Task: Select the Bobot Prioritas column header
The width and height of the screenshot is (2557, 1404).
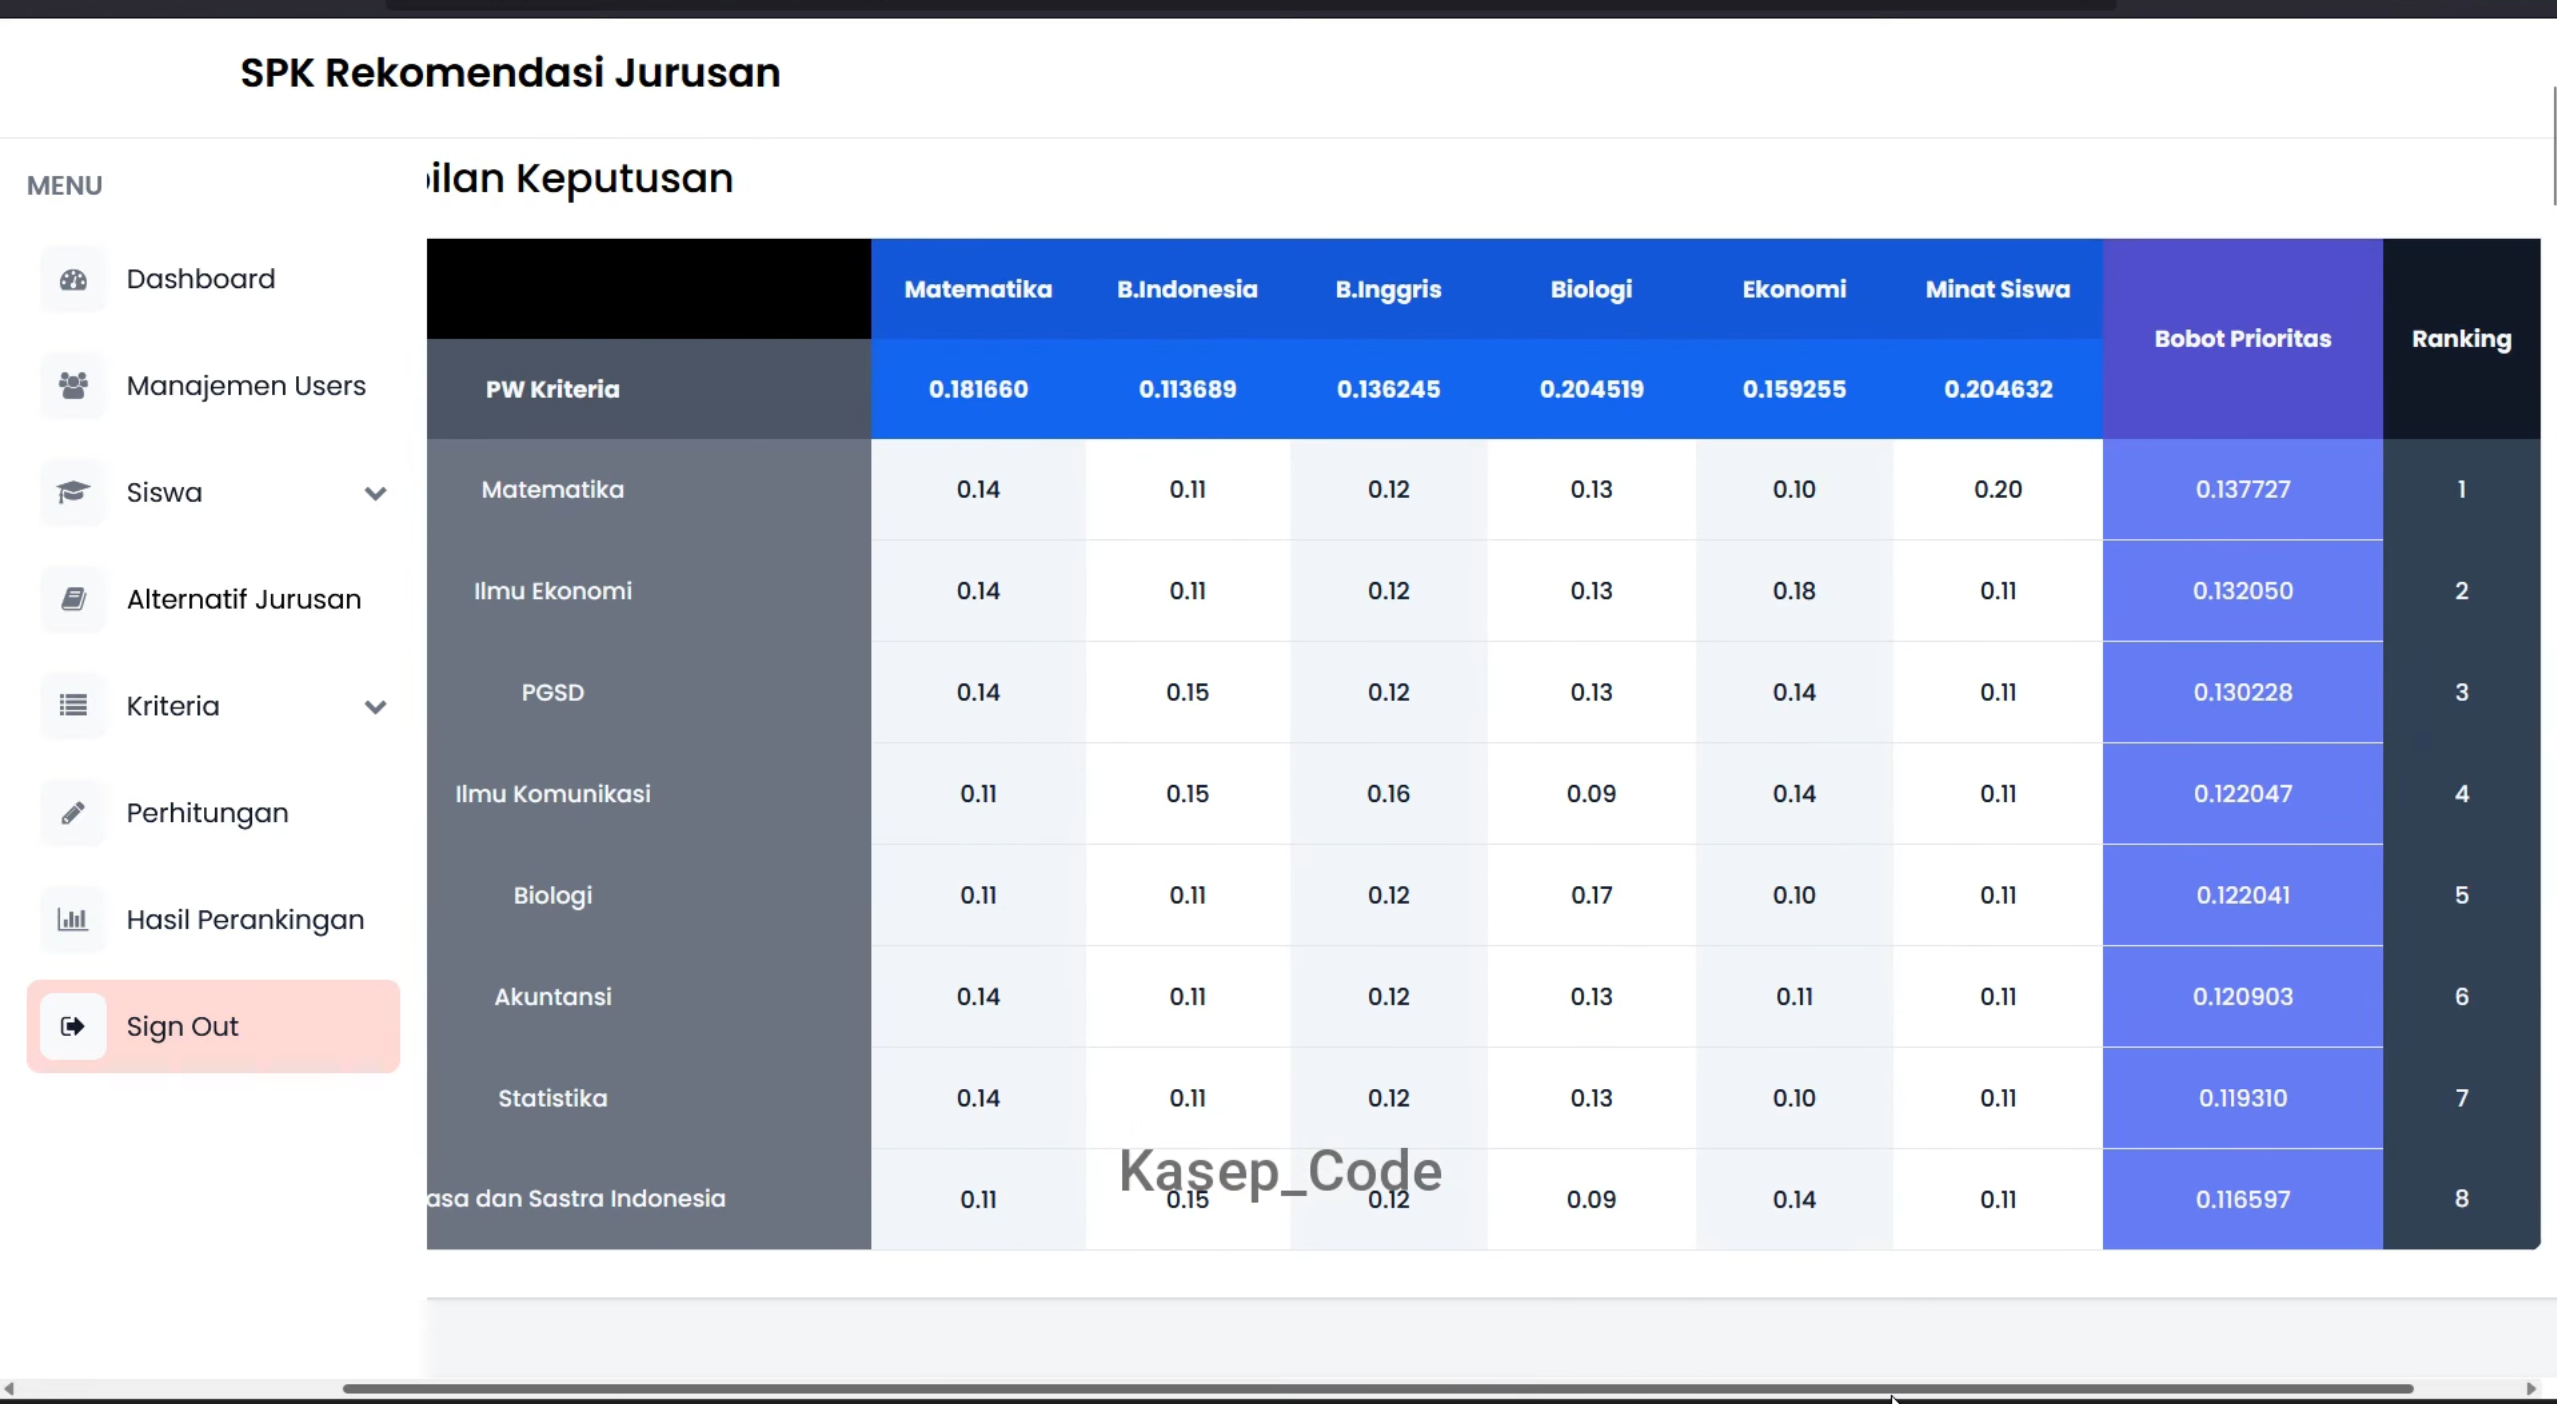Action: pyautogui.click(x=2243, y=339)
